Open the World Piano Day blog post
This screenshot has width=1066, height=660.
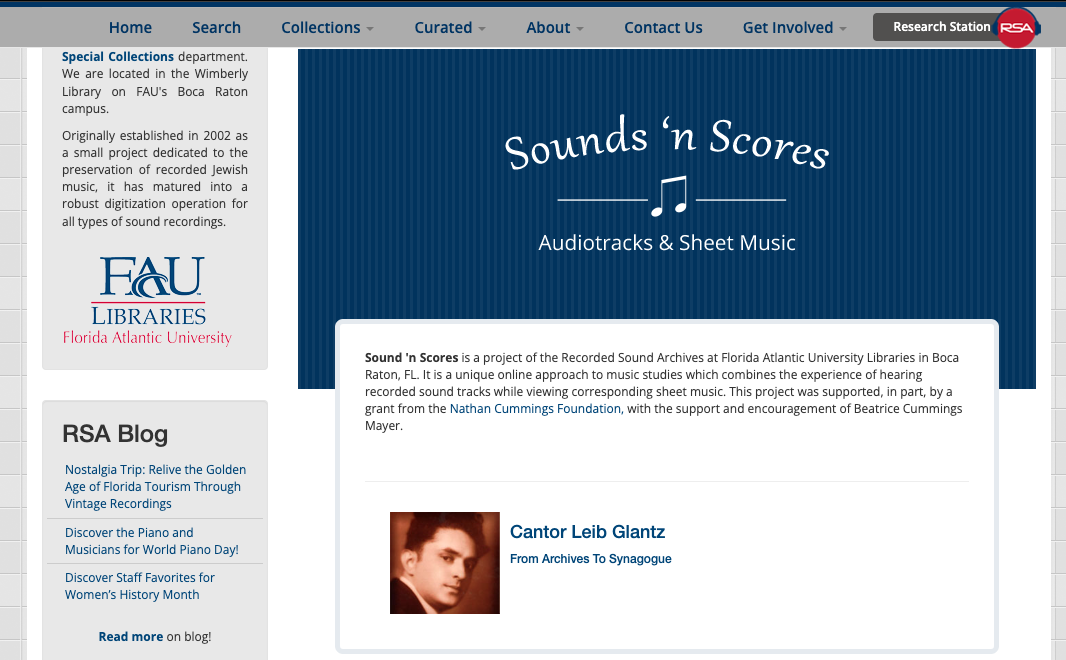click(x=151, y=541)
